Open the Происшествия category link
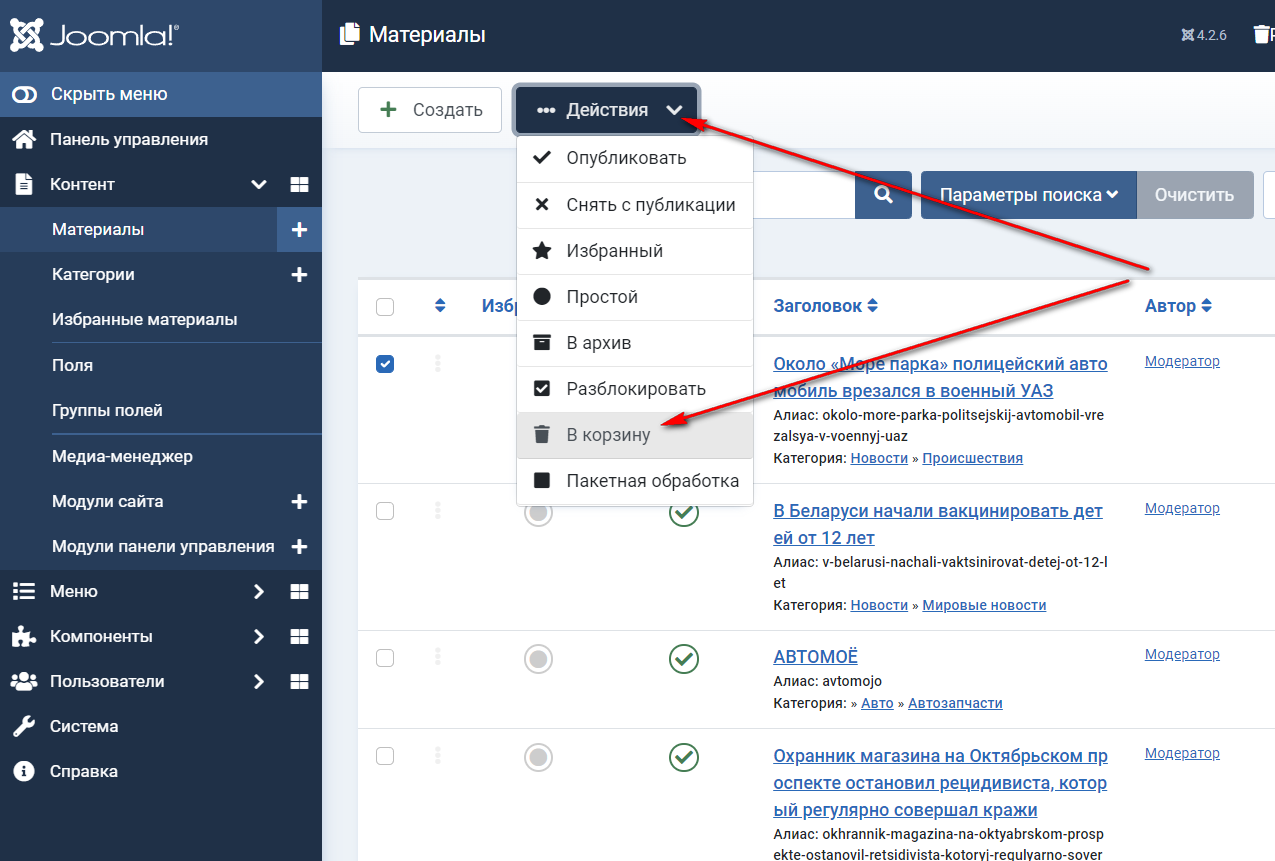 coord(972,458)
